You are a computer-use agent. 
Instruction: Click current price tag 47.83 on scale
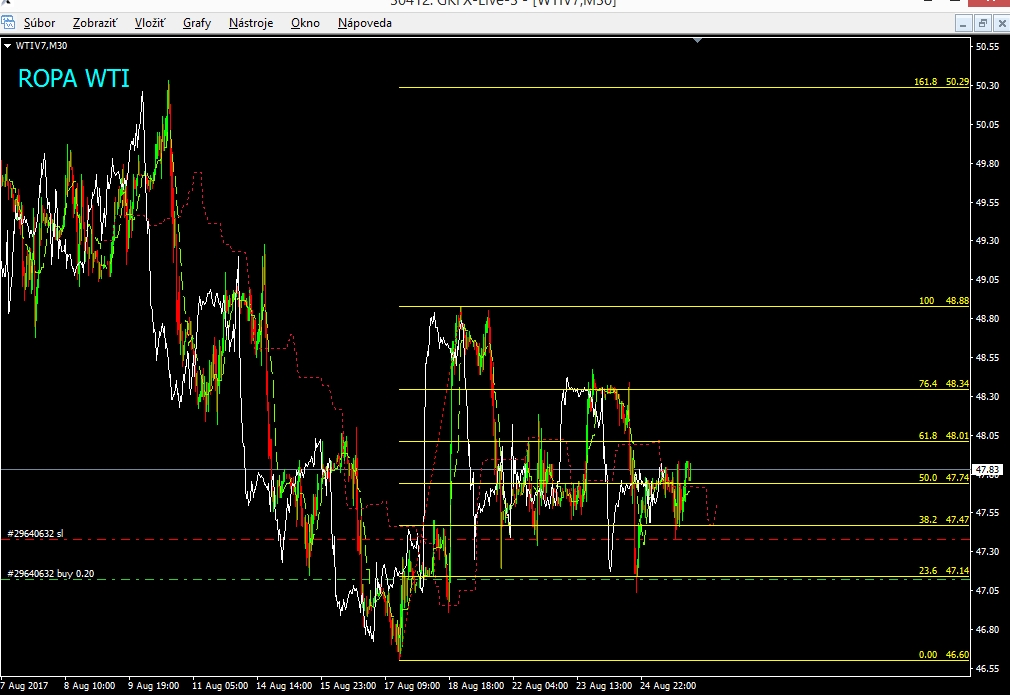(987, 470)
